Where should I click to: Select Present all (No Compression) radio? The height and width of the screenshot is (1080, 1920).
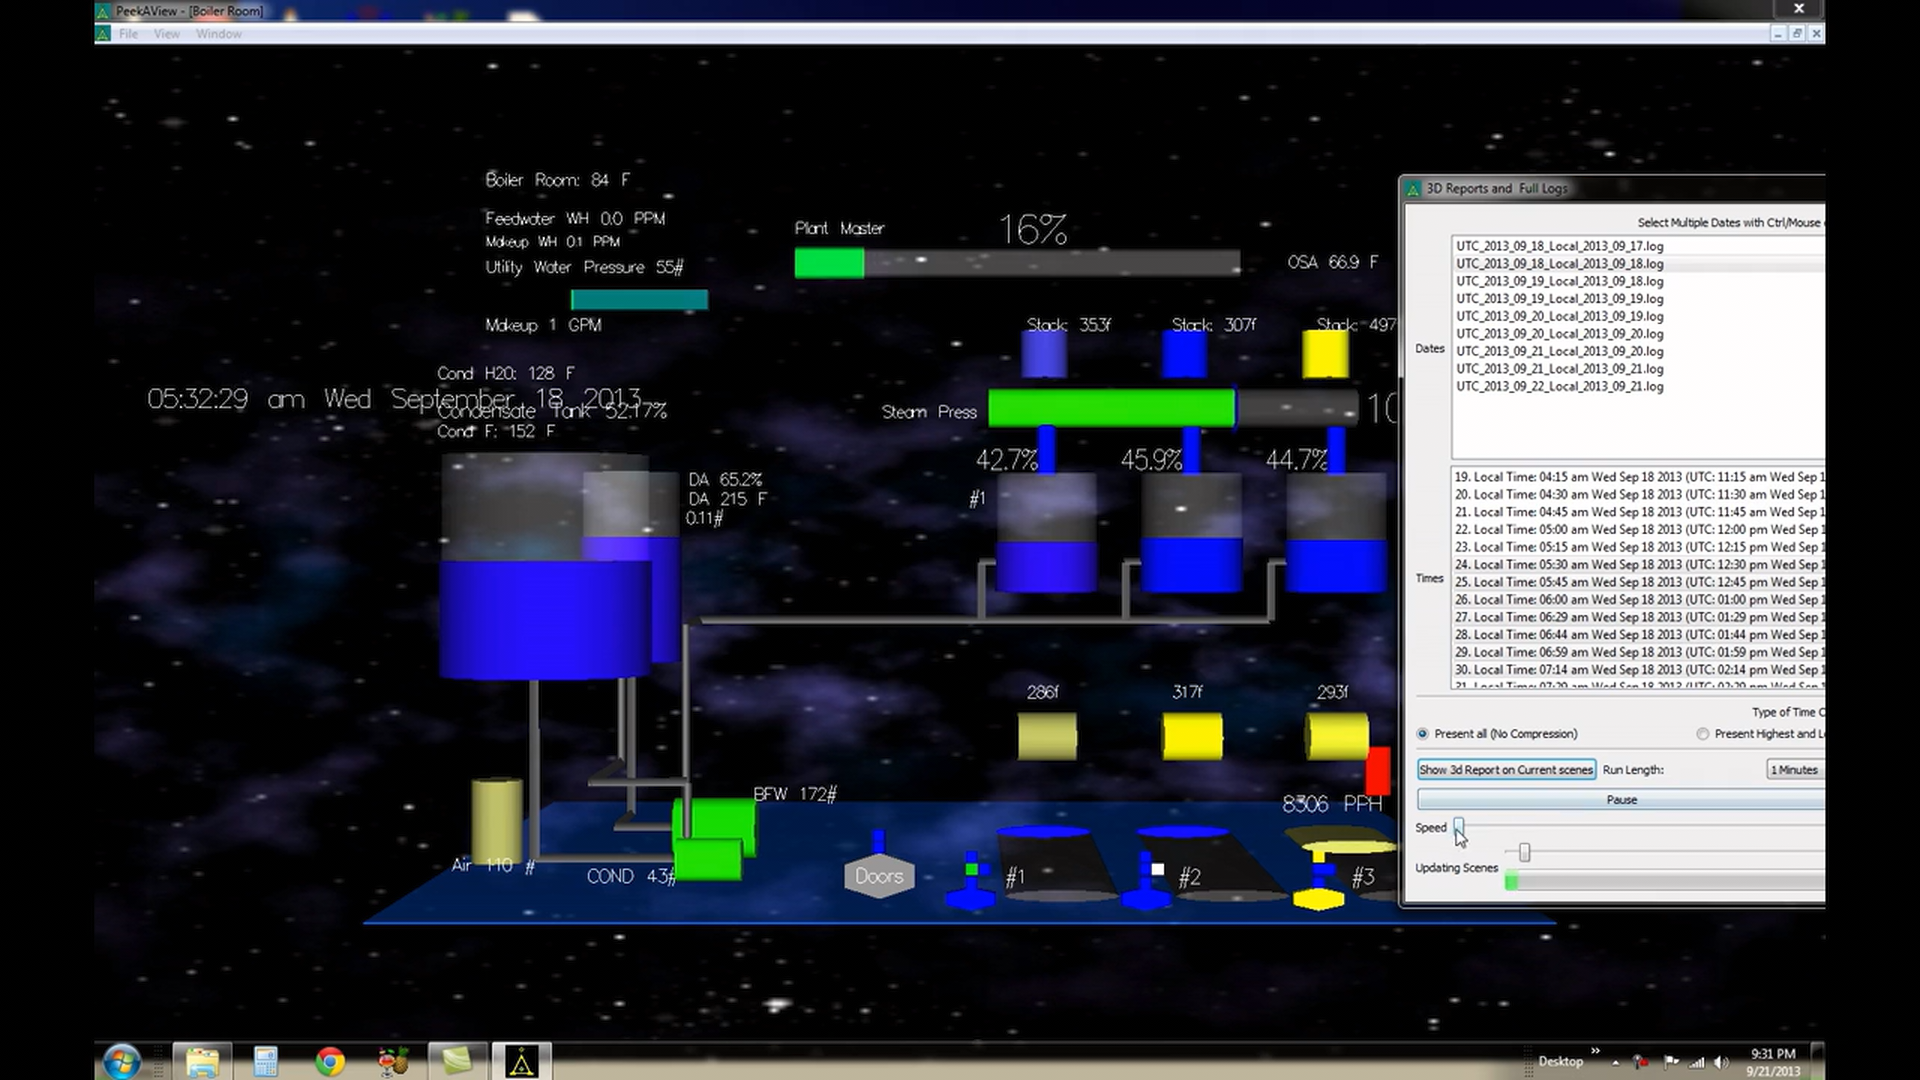coord(1422,734)
